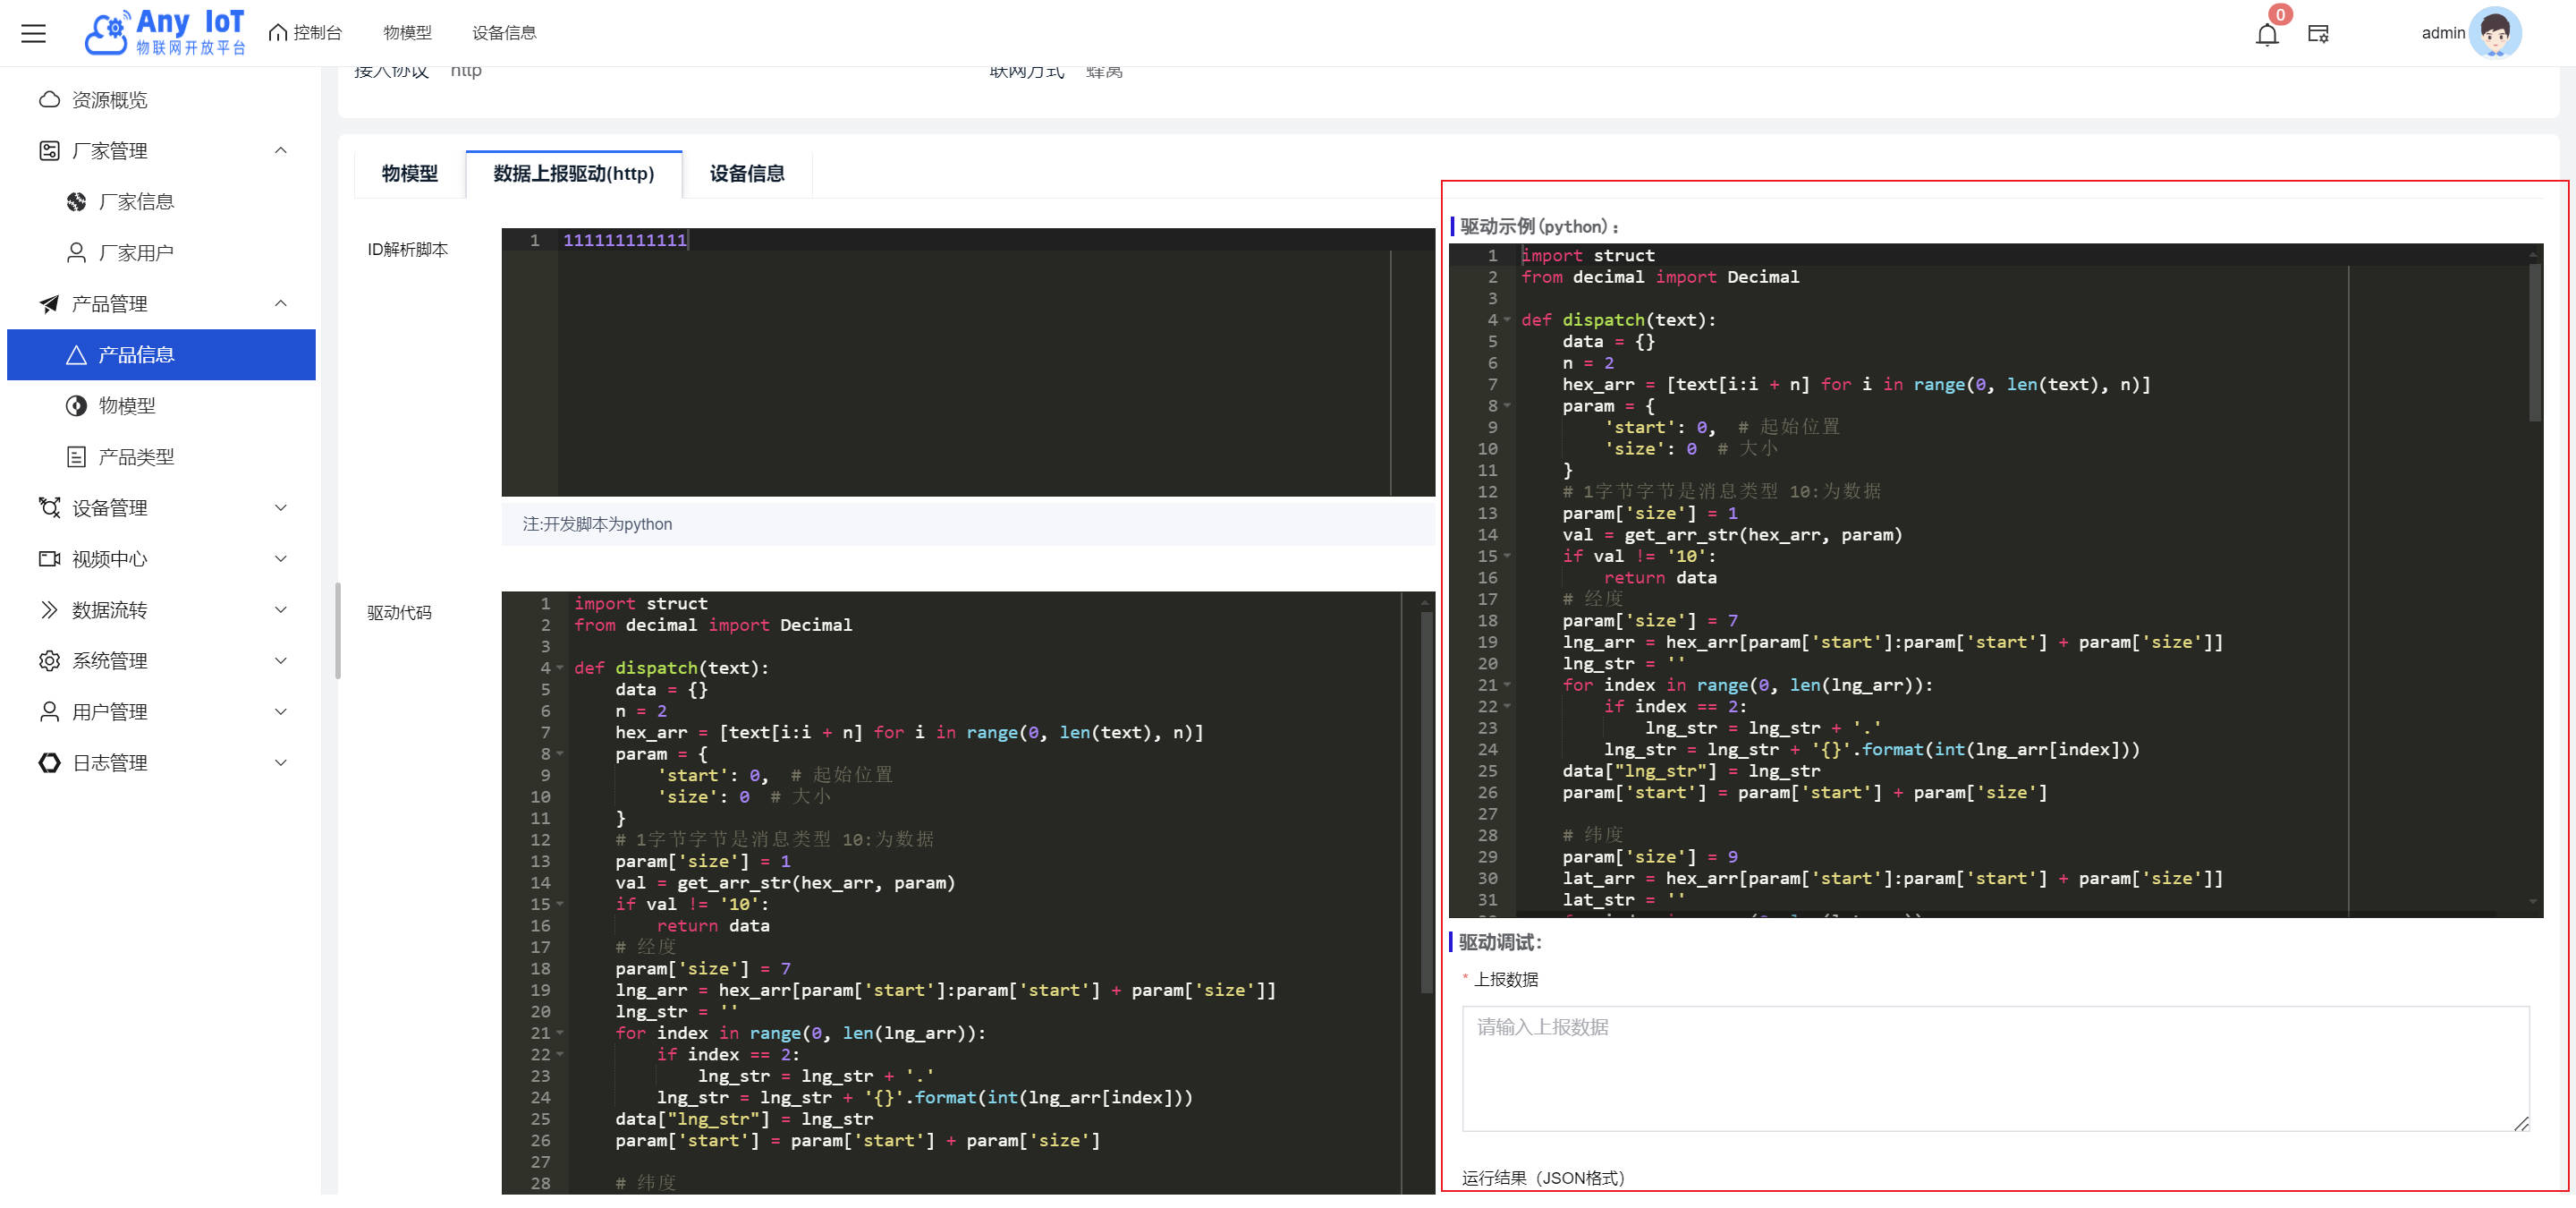Fold the dispatch function at line 4 in 驱动代码 editor

point(560,668)
